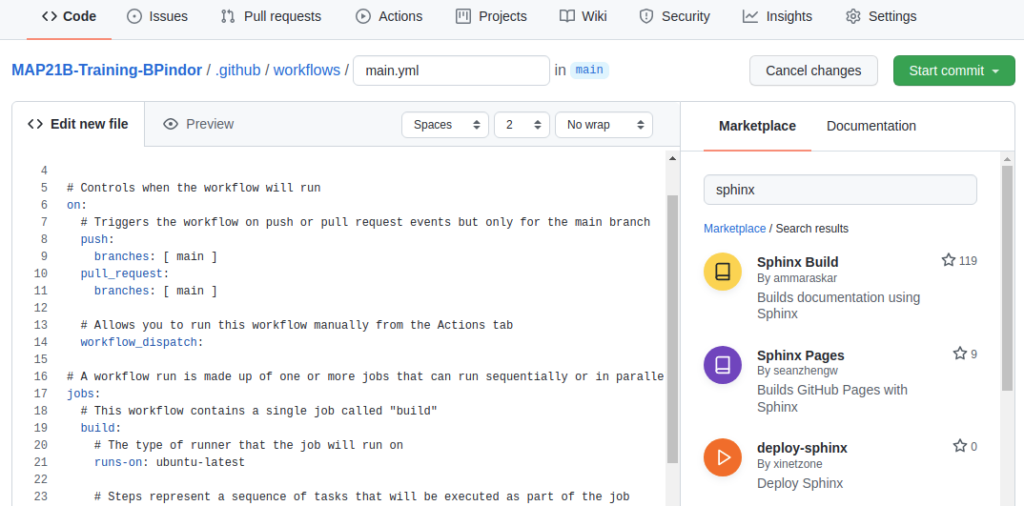The width and height of the screenshot is (1024, 506).
Task: Click the Sphinx Pages purple book icon
Action: pos(722,364)
